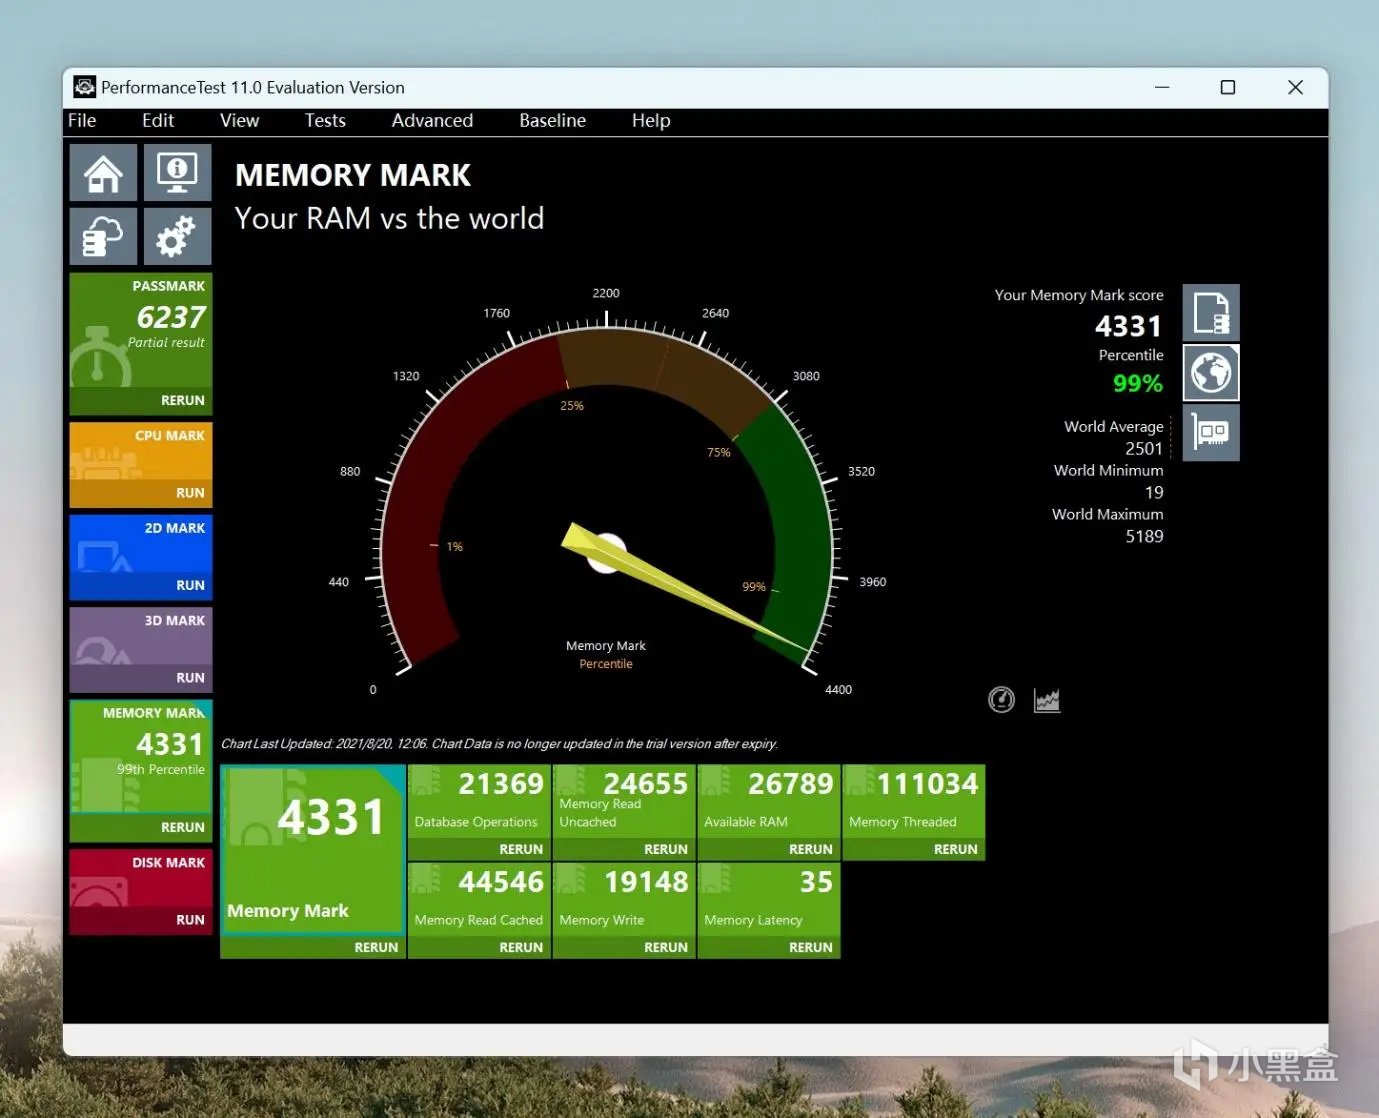Select the Memory Write 19148 tile
The image size is (1379, 1118).
pyautogui.click(x=624, y=900)
